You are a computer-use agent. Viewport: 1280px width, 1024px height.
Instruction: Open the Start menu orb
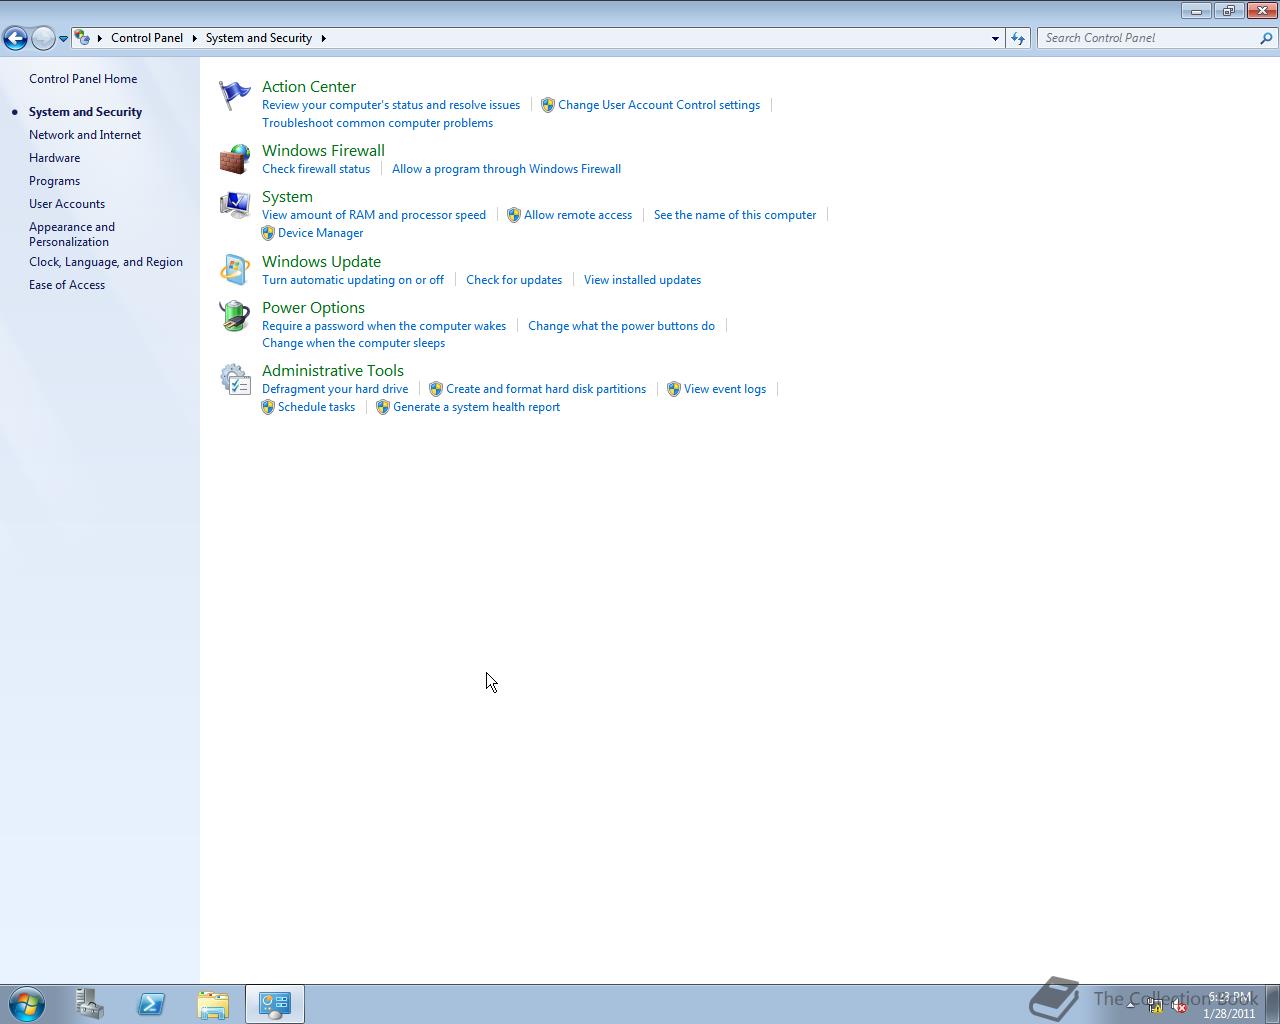(x=27, y=1004)
